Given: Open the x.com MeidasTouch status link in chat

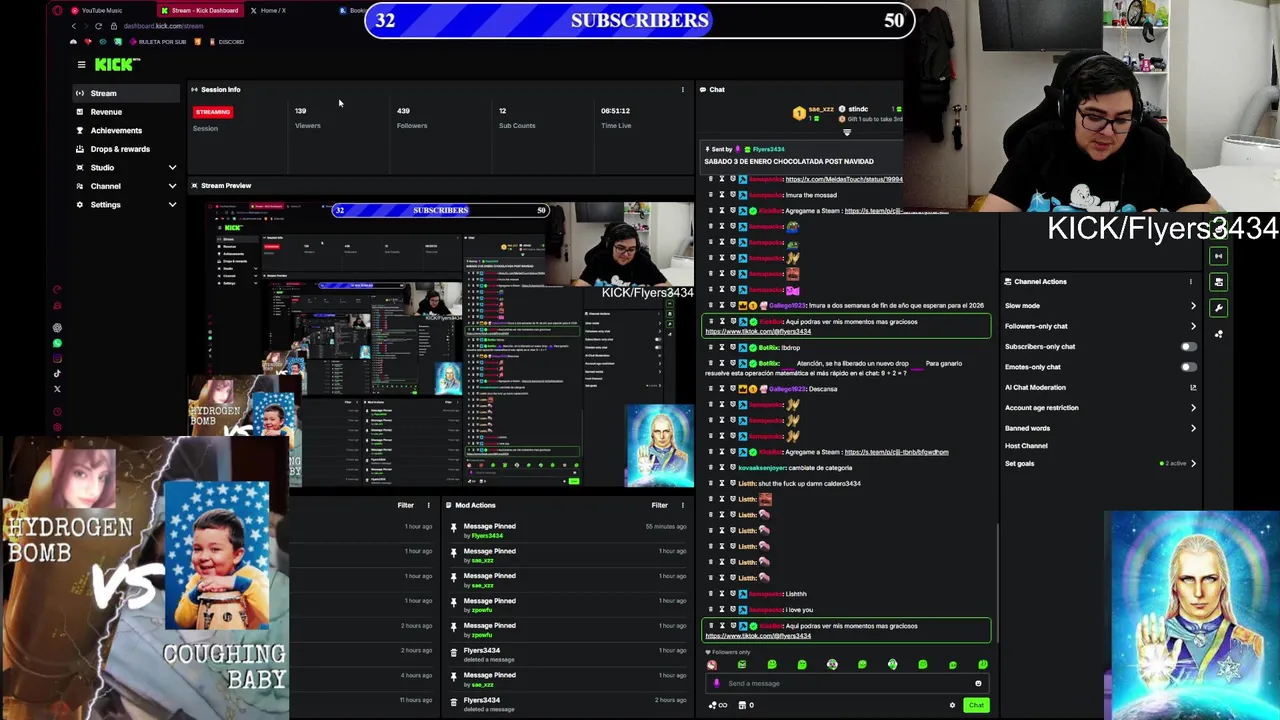Looking at the screenshot, I should pos(844,180).
